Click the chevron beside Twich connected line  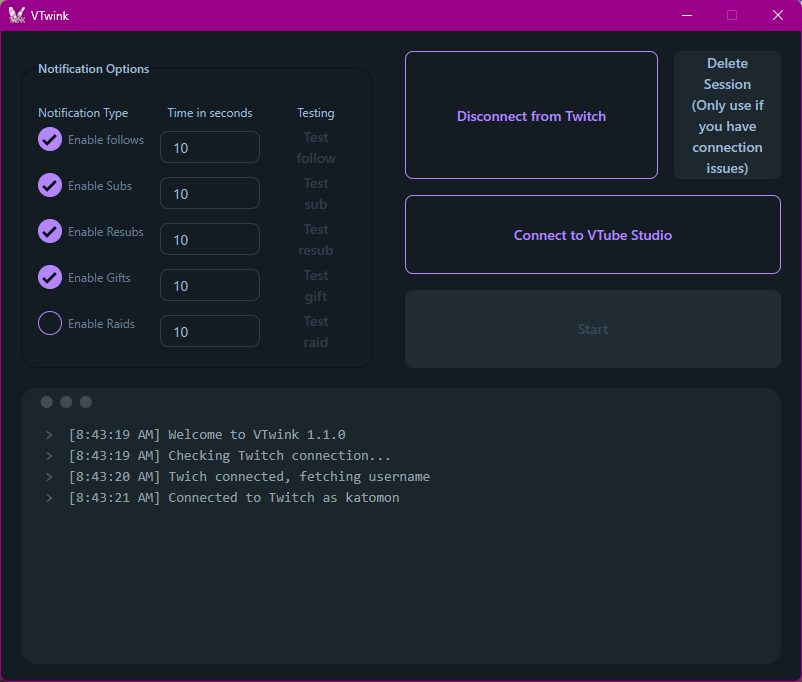click(49, 477)
